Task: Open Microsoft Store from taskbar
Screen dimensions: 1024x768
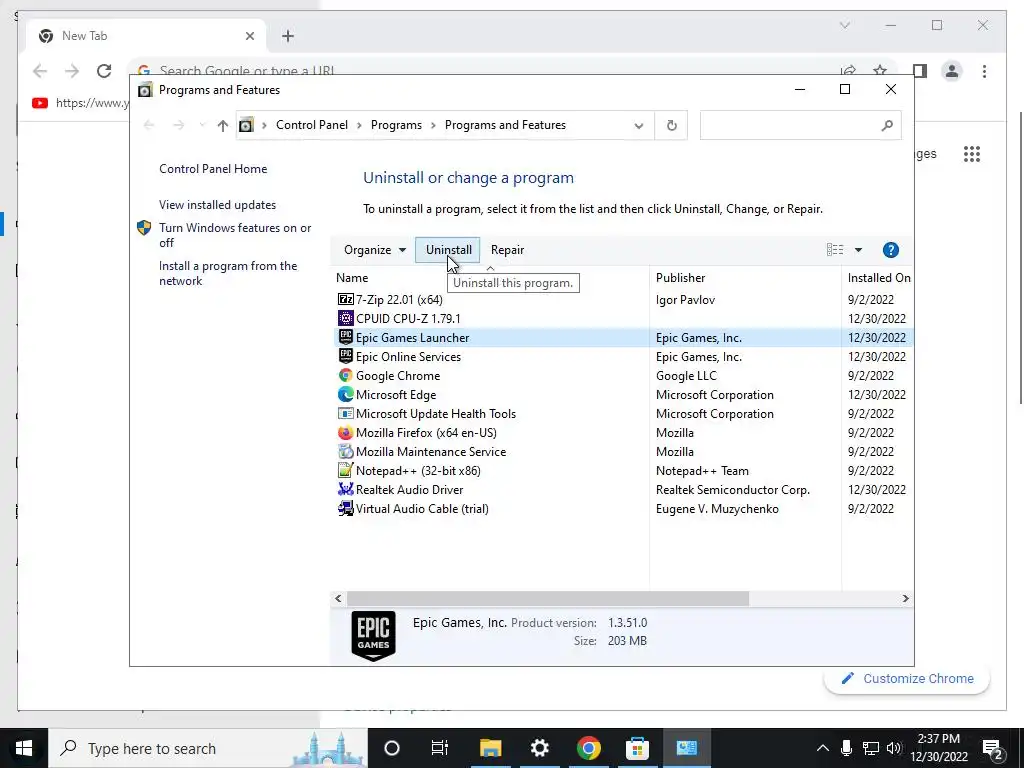Action: coord(637,748)
